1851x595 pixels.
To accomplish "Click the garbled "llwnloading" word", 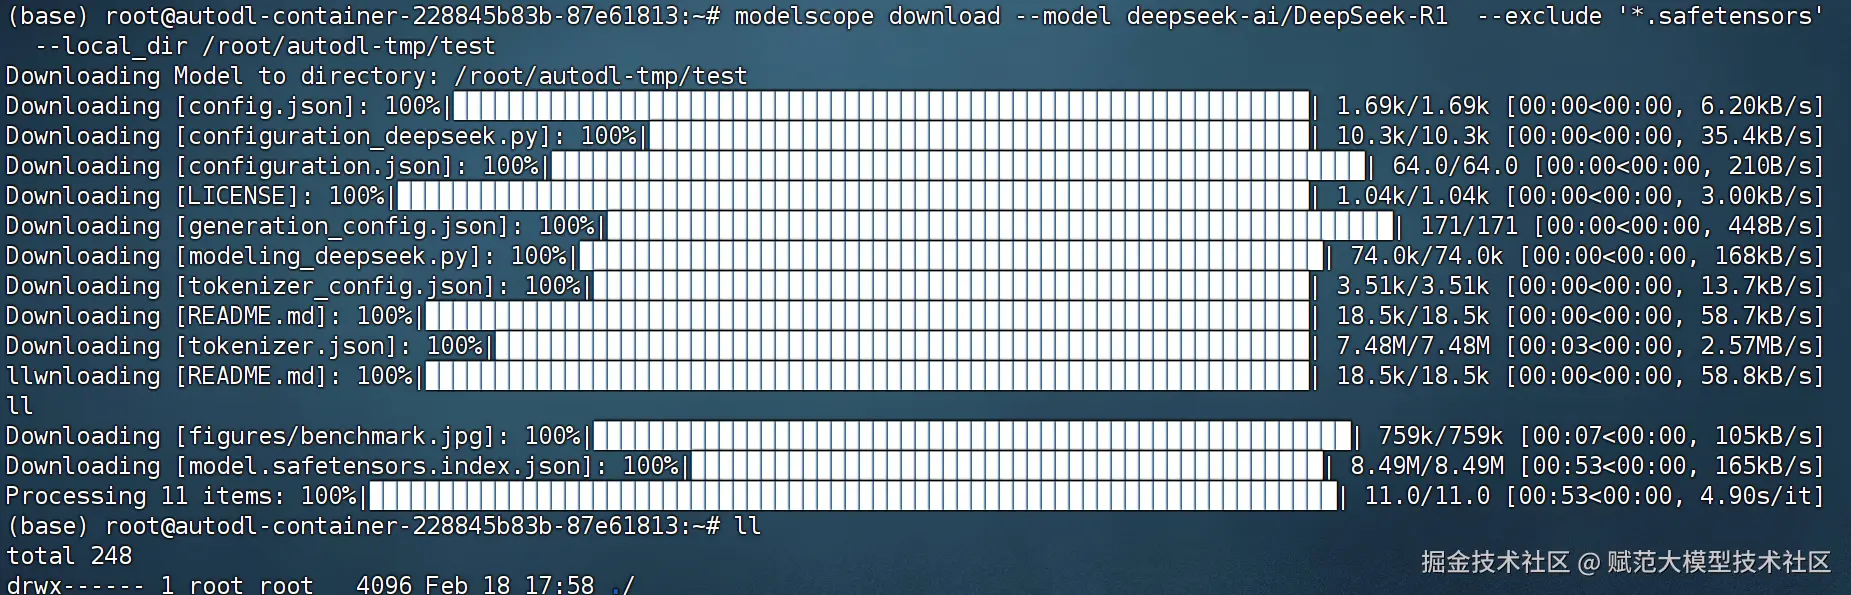I will point(83,376).
